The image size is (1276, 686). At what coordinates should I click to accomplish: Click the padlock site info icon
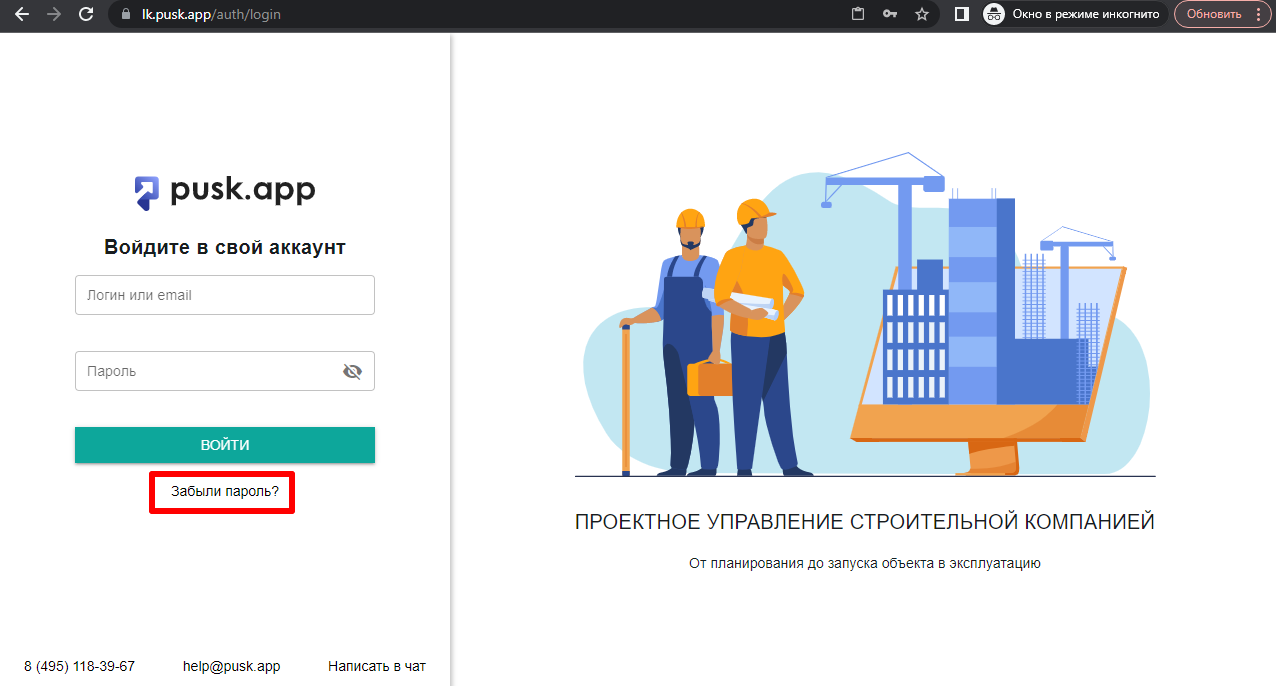click(125, 15)
